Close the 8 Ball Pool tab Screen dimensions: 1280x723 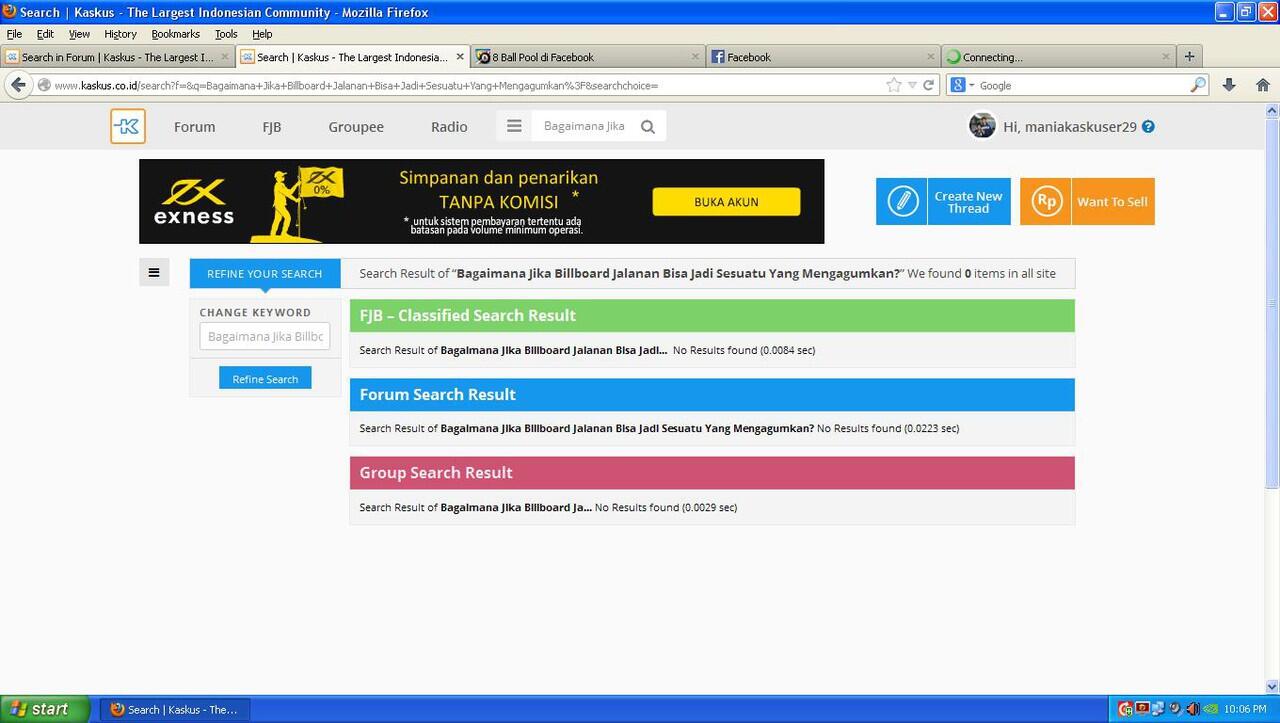pyautogui.click(x=695, y=57)
